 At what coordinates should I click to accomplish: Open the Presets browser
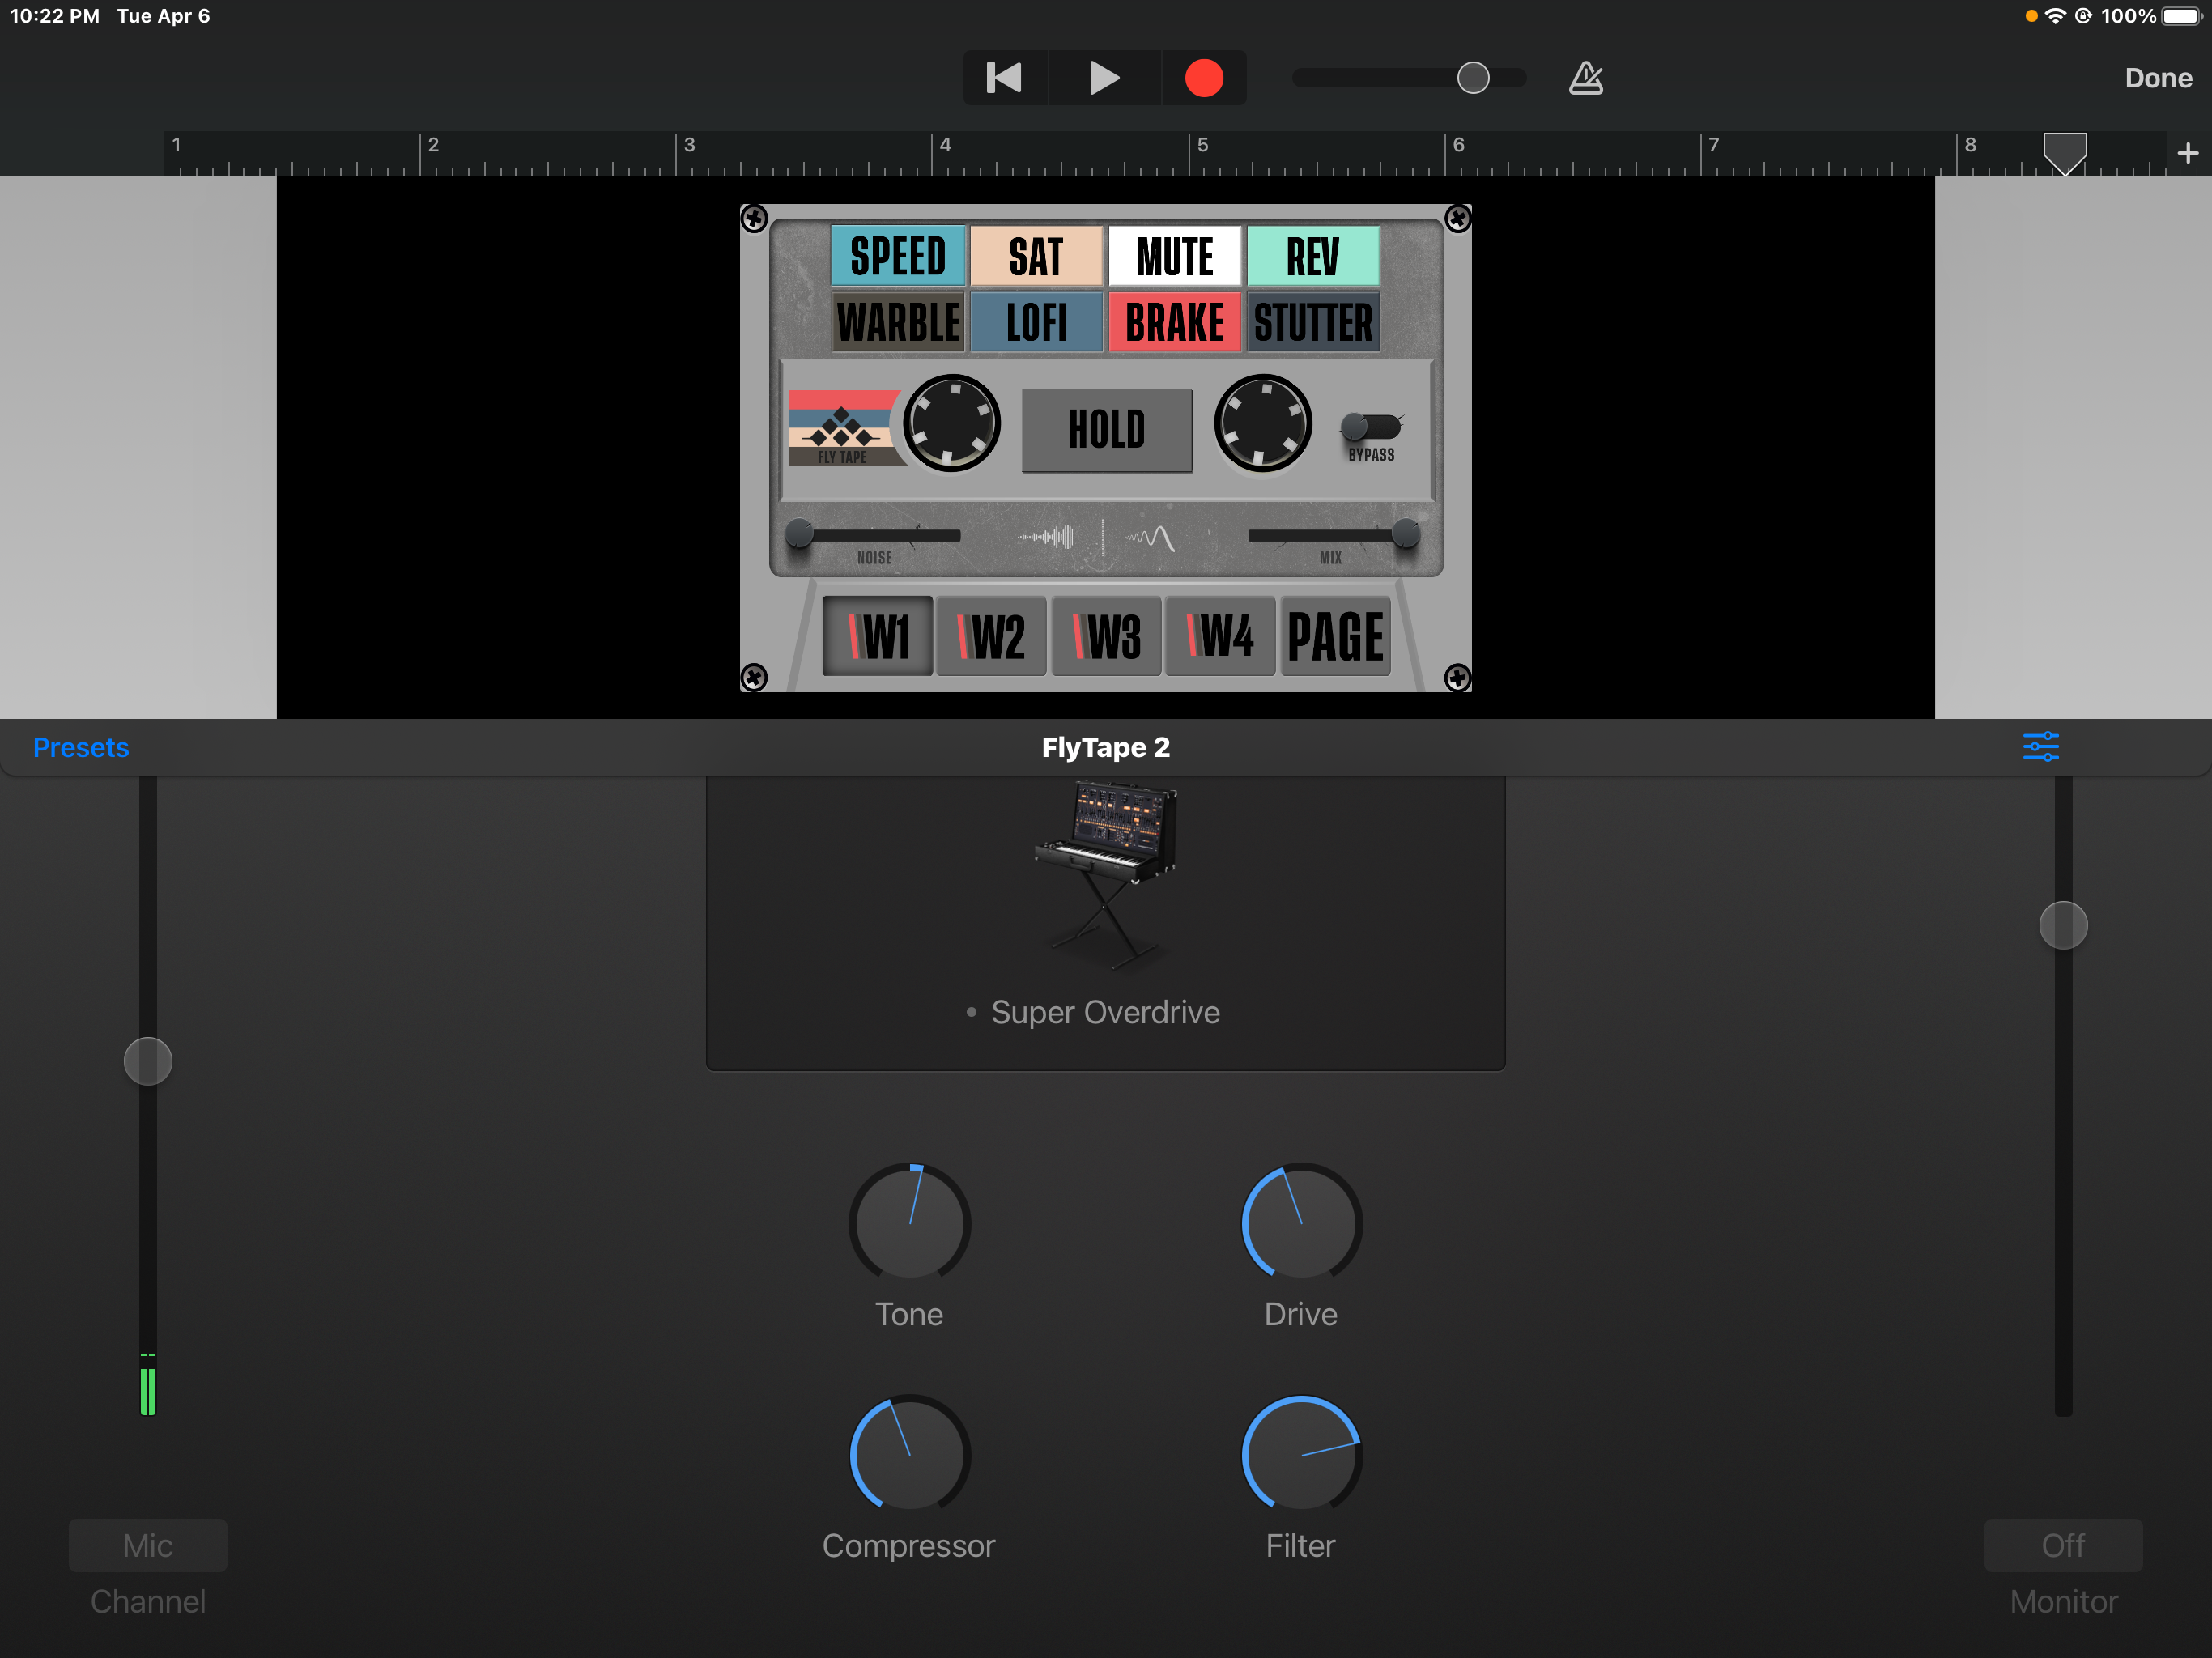tap(80, 746)
